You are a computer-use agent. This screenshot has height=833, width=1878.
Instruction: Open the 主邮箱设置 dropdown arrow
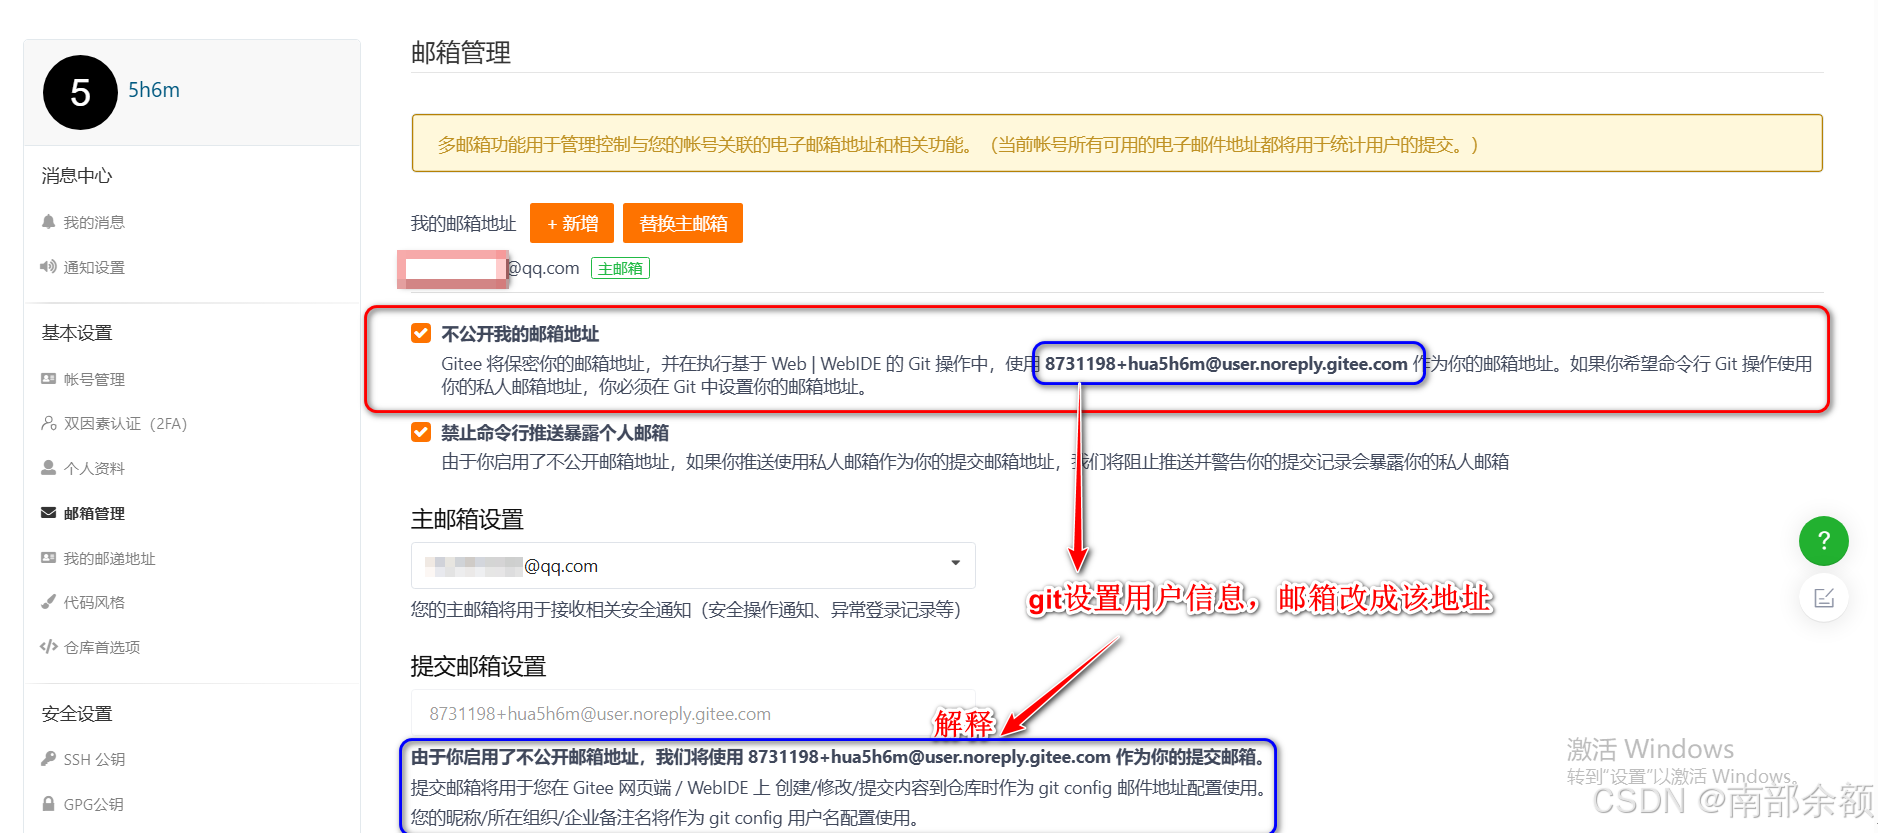pos(955,563)
